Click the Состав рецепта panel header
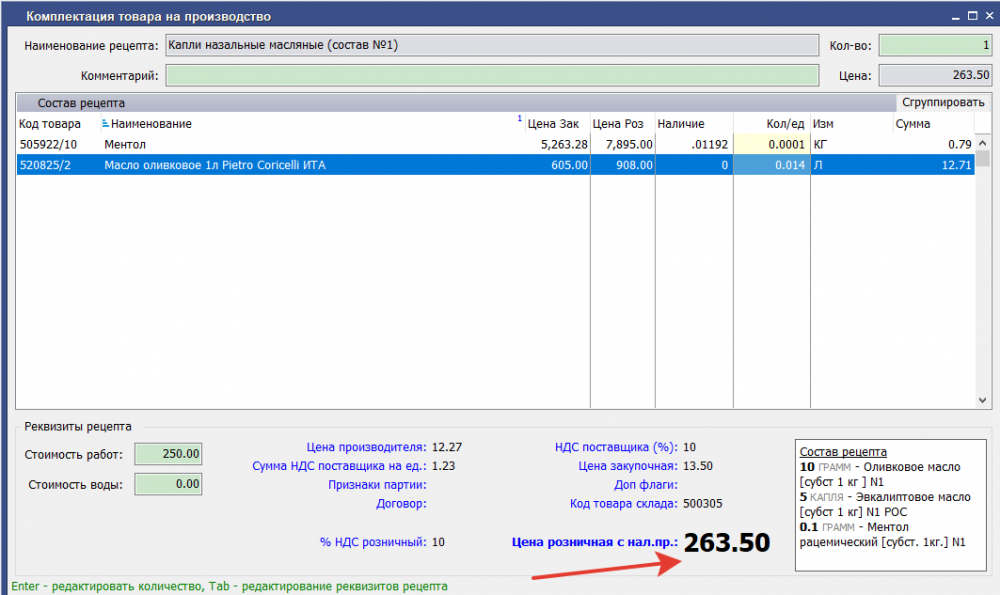The image size is (1000, 595). (456, 103)
